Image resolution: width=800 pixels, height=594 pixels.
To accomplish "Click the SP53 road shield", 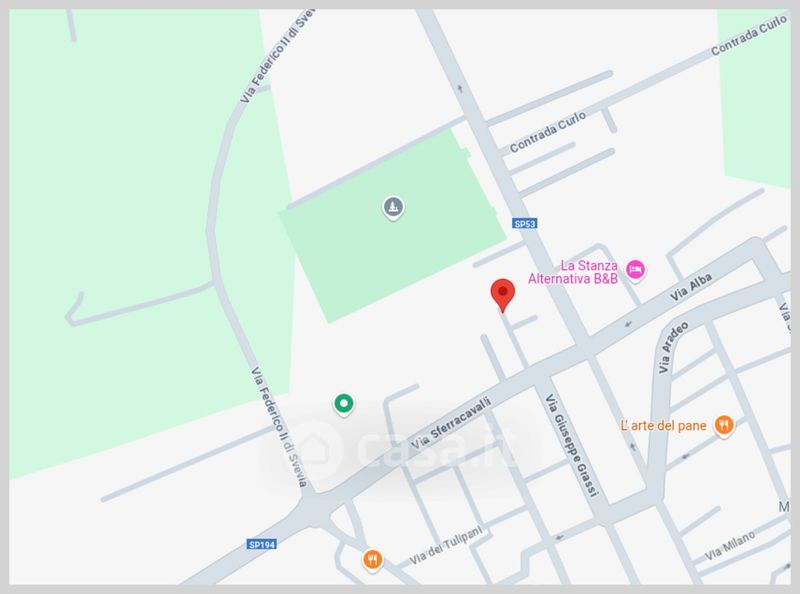I will click(x=524, y=224).
